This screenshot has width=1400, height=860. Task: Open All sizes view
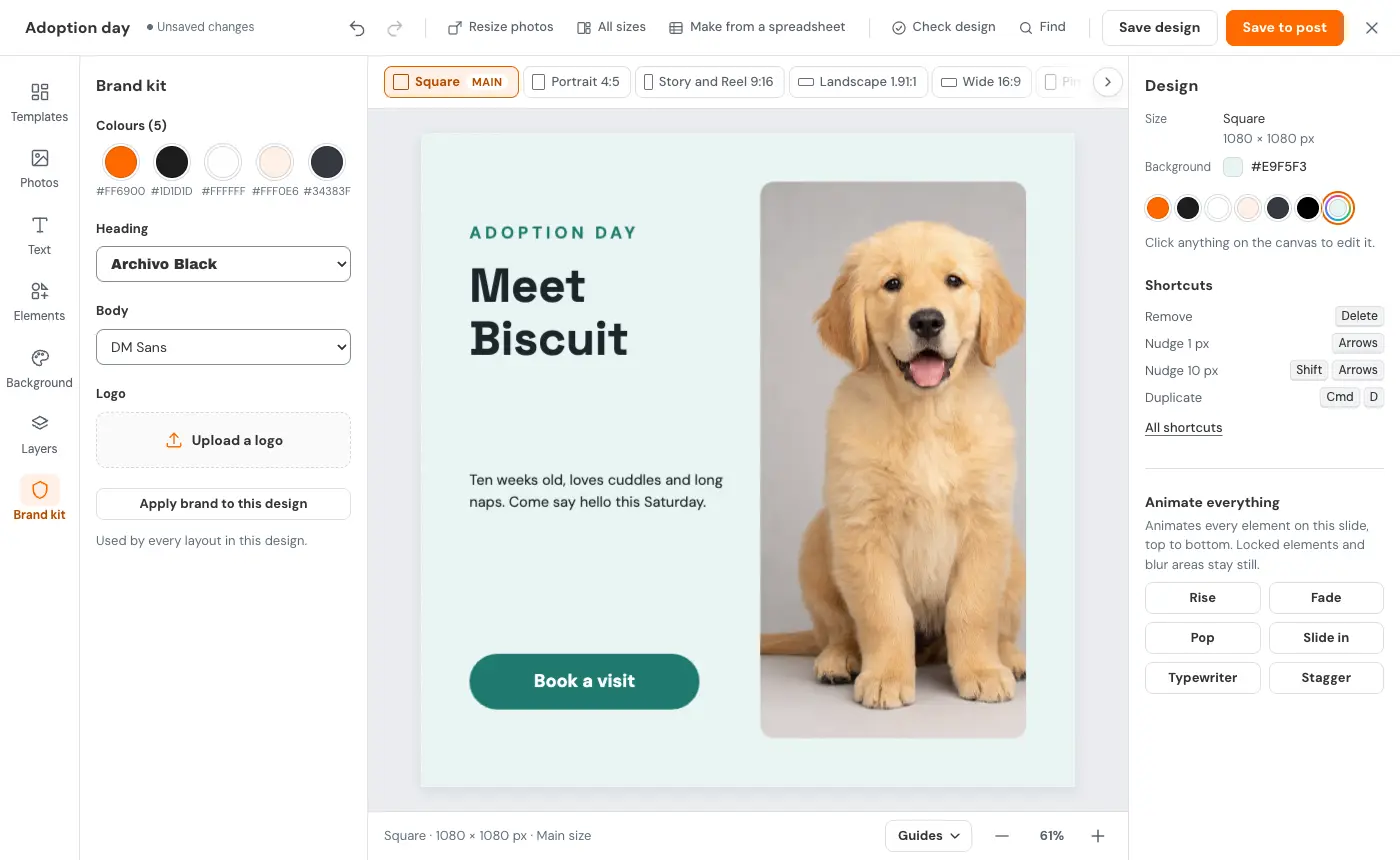click(x=611, y=27)
